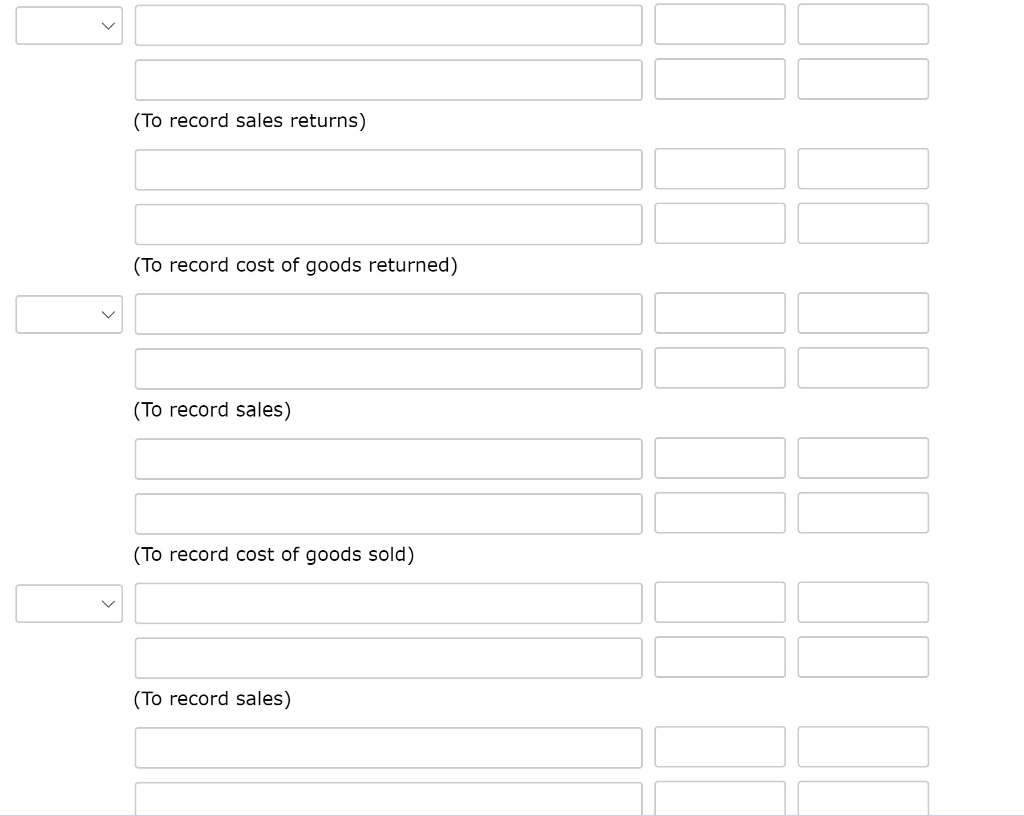Click the bottom-most account title field
Screen dimensions: 1024x816
pyautogui.click(x=389, y=798)
